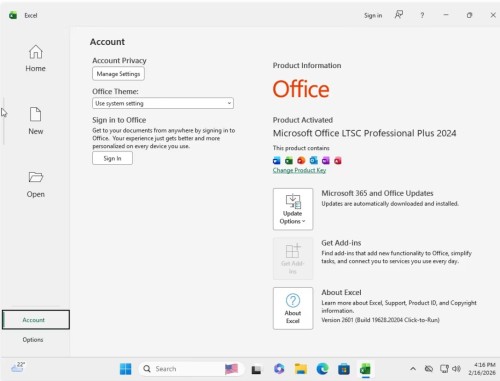Click the Product Activated label
500x381 pixels.
pyautogui.click(x=303, y=120)
